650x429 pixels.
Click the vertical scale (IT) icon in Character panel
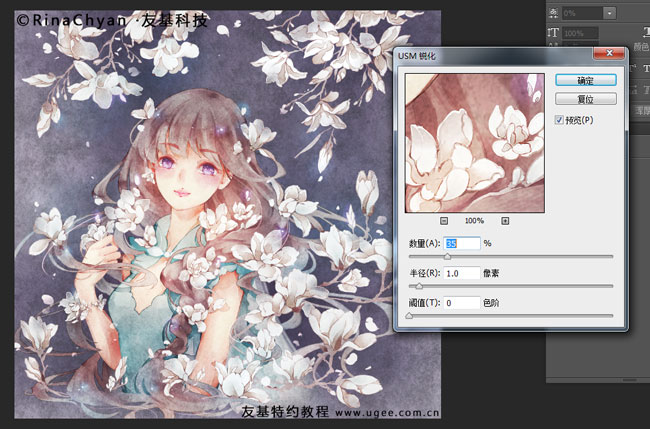553,33
